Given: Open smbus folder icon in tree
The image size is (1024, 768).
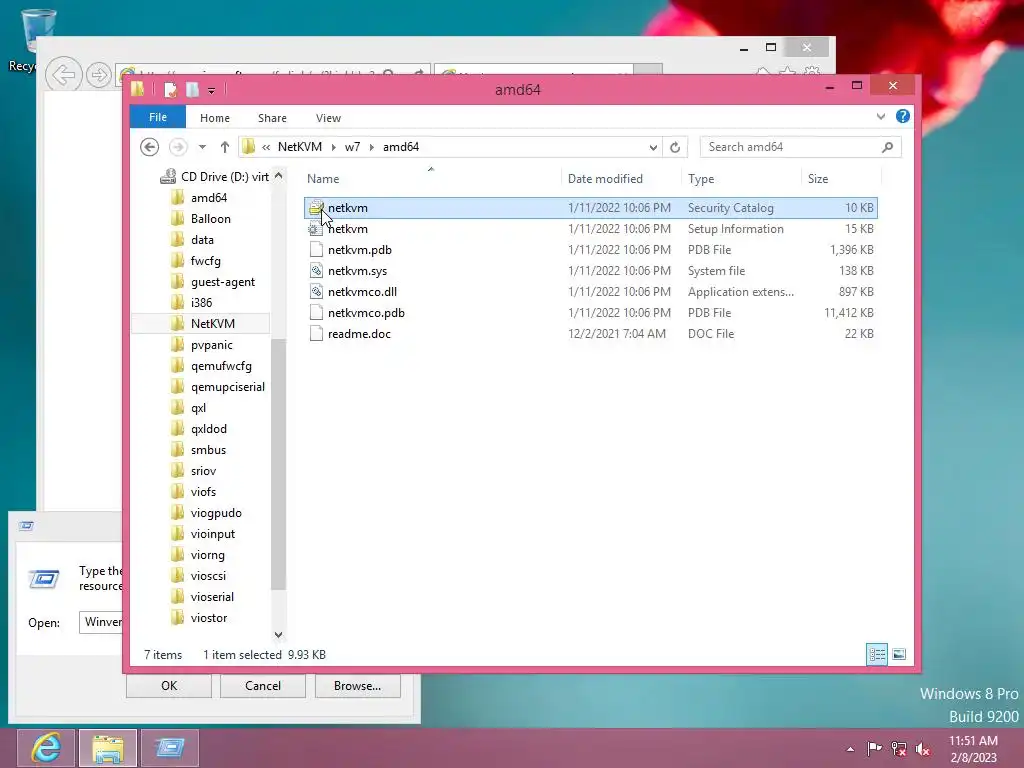Looking at the screenshot, I should 177,449.
